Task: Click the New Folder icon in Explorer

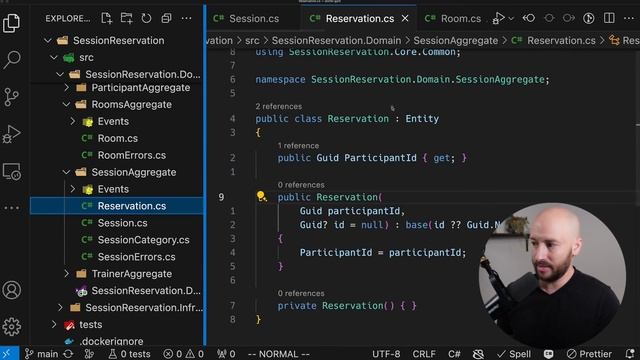Action: point(127,18)
